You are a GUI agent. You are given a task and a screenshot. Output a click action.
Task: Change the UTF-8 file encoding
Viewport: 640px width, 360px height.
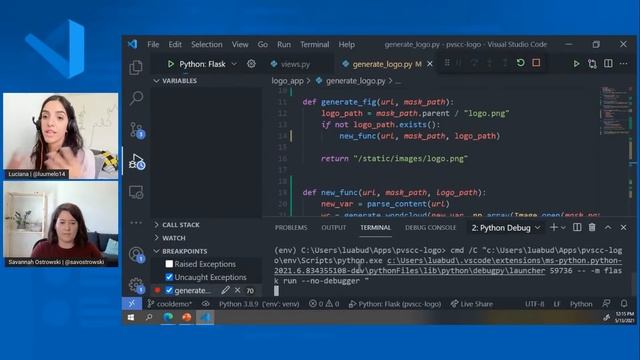pyautogui.click(x=534, y=304)
